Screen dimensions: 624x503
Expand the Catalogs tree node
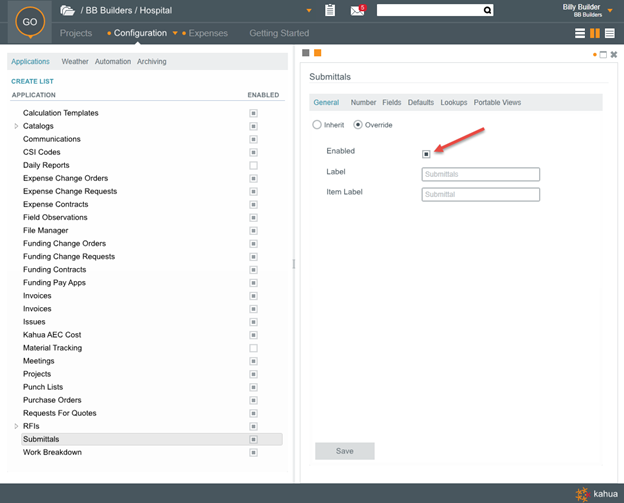point(16,127)
